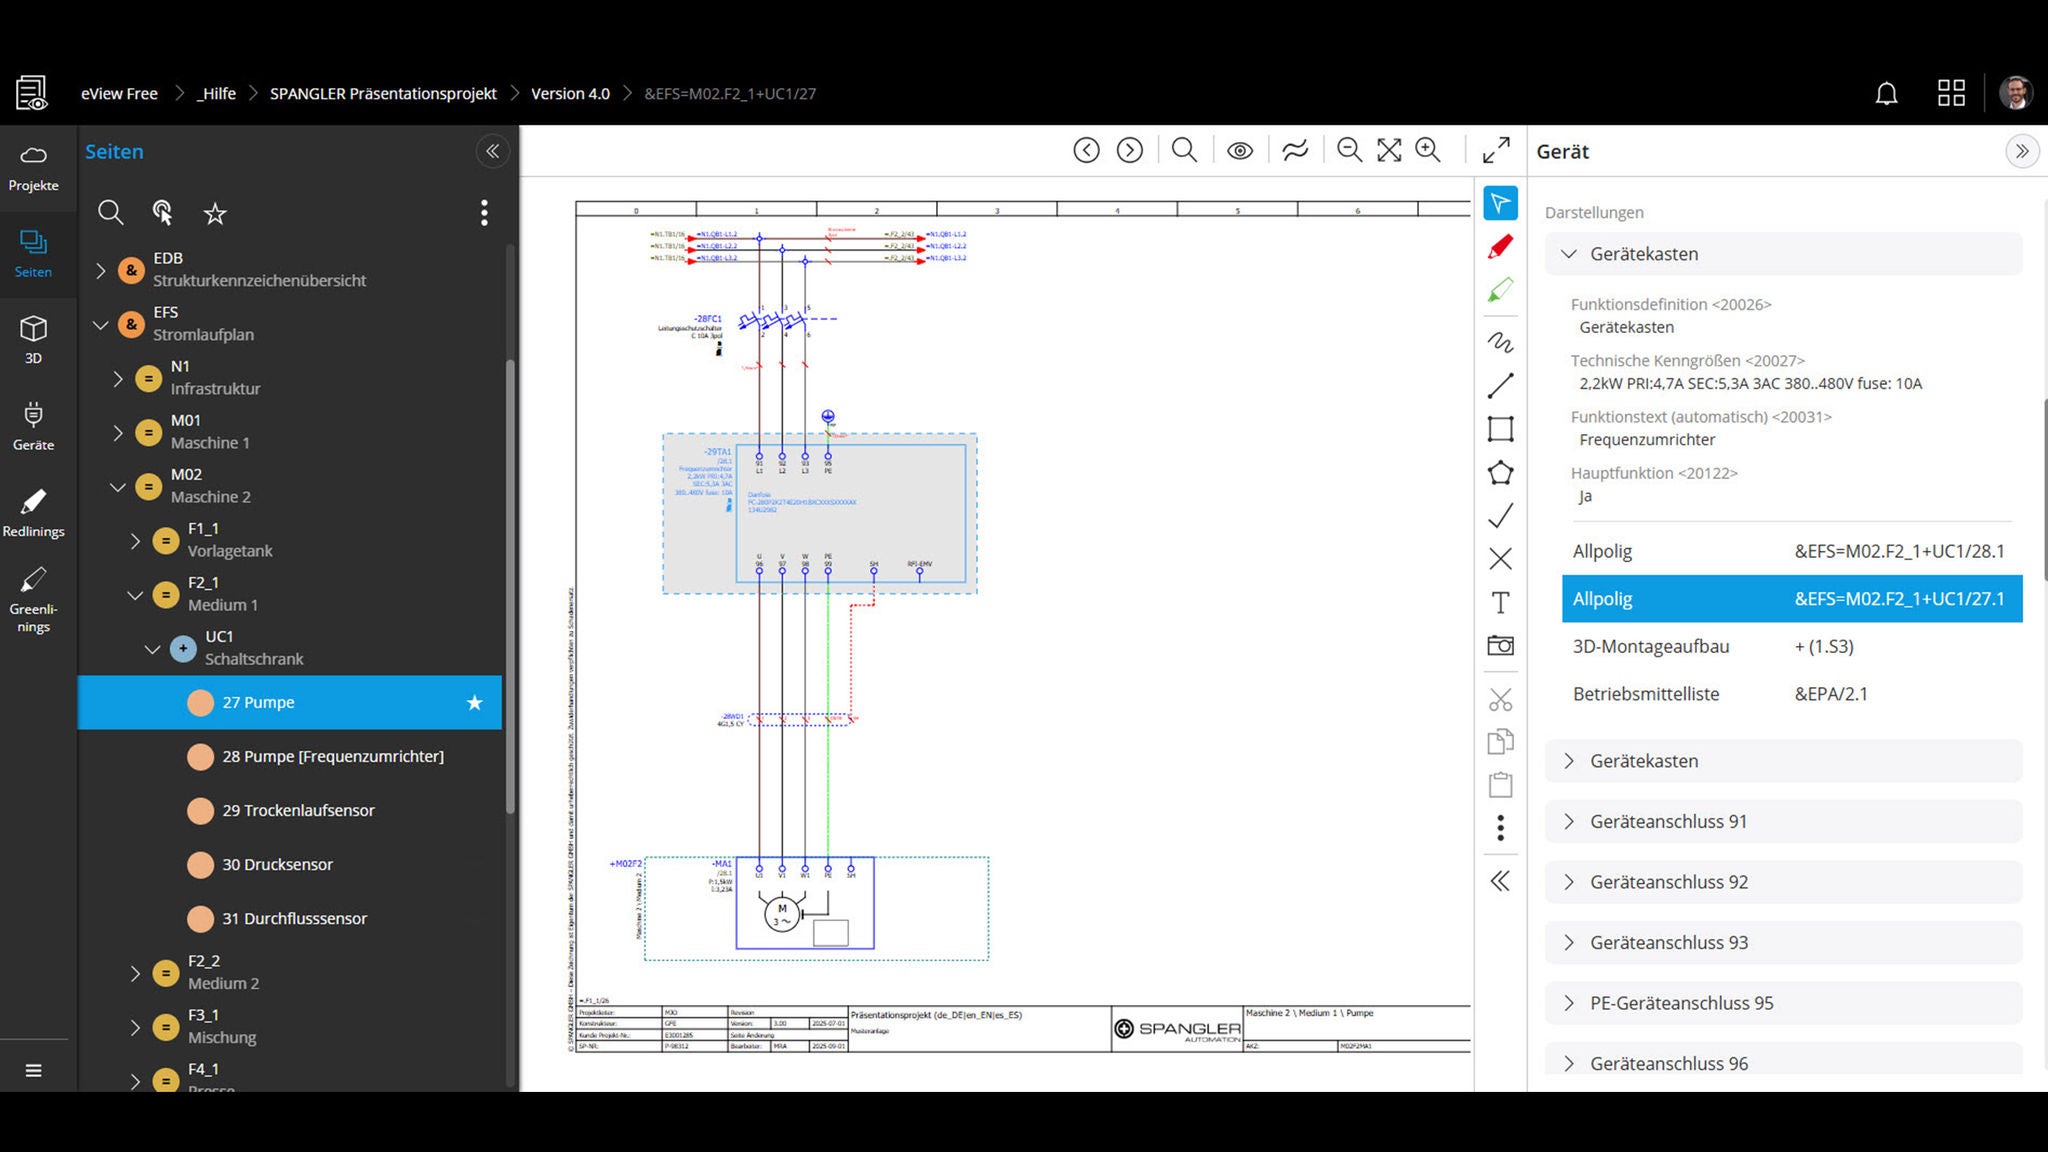Image resolution: width=2048 pixels, height=1152 pixels.
Task: Collapse the M02 Maschine 2 node
Action: pyautogui.click(x=118, y=486)
